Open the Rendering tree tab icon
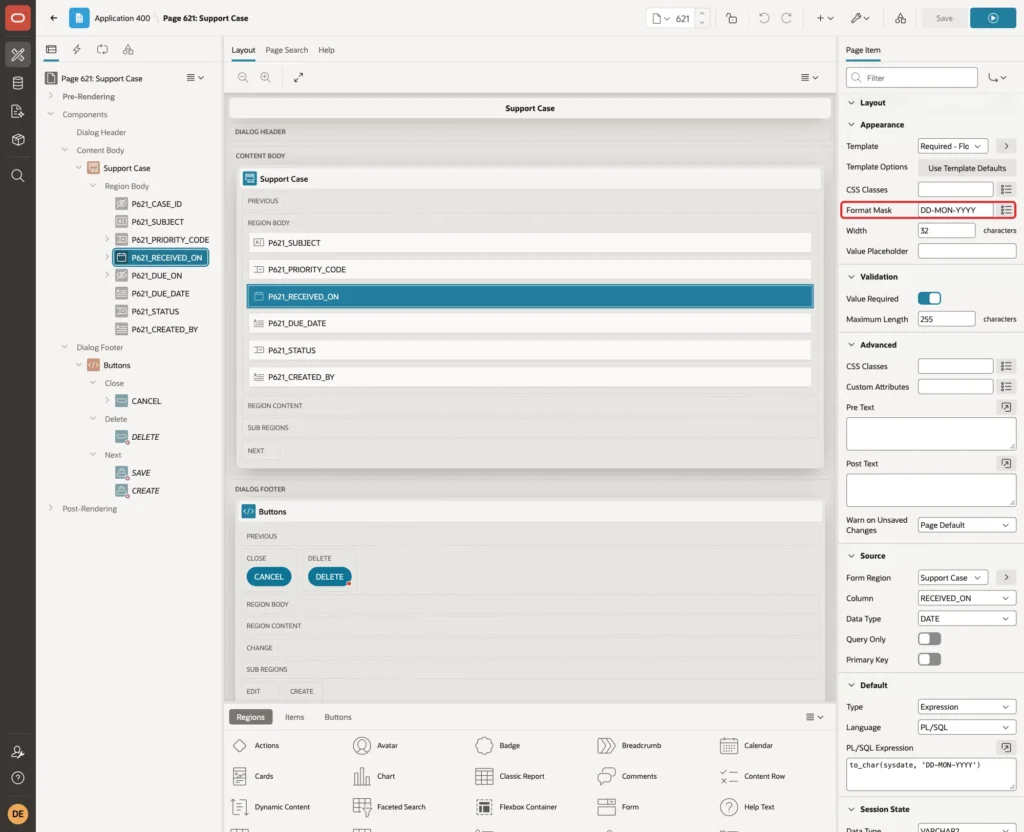The height and width of the screenshot is (832, 1024). click(x=51, y=50)
